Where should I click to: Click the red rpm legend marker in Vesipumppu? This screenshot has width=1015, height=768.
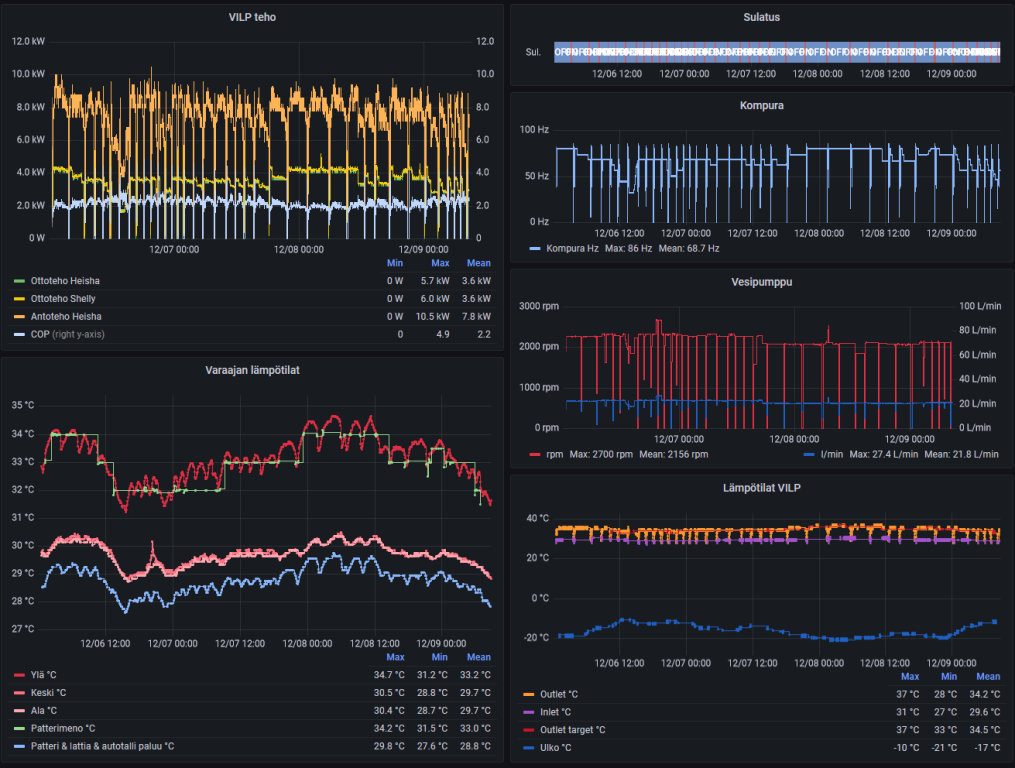pyautogui.click(x=535, y=454)
